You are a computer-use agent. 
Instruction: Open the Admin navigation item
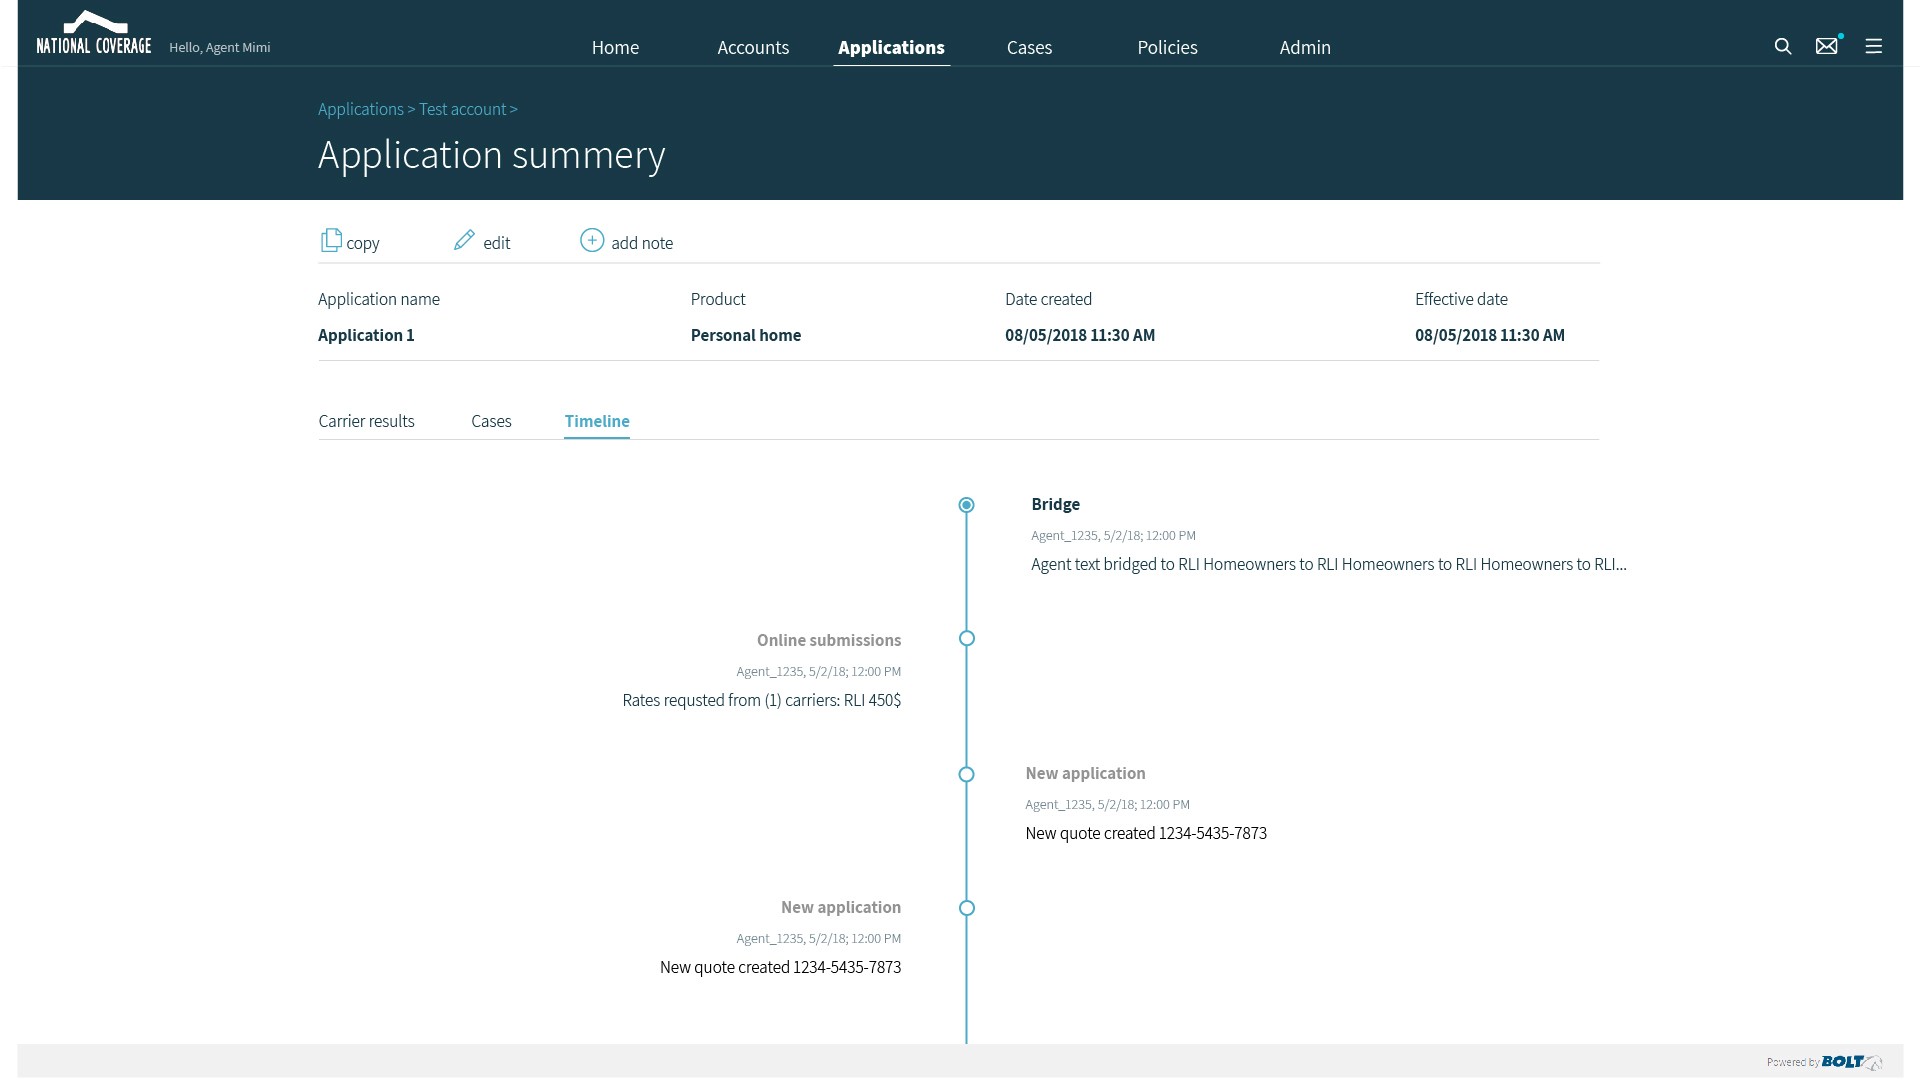click(x=1305, y=47)
